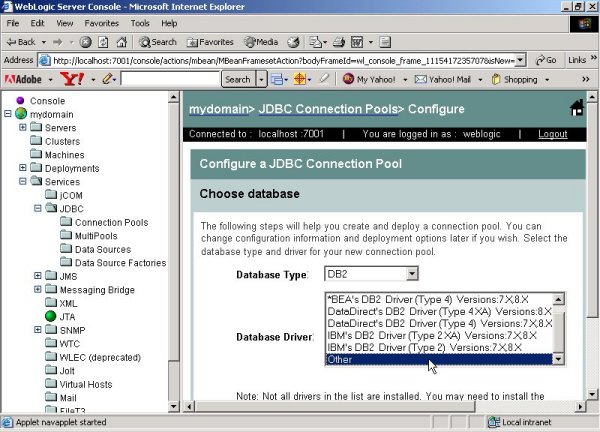Click the Yahoo toolbar Search button
The image size is (600, 432).
pyautogui.click(x=238, y=80)
